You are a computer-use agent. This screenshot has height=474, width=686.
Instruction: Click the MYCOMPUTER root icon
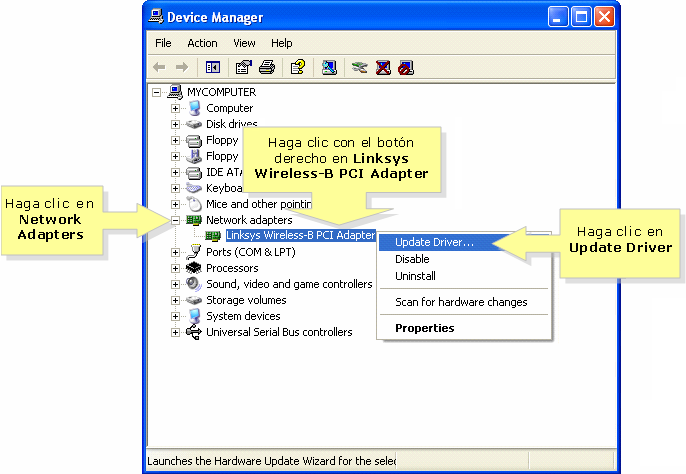(x=175, y=92)
